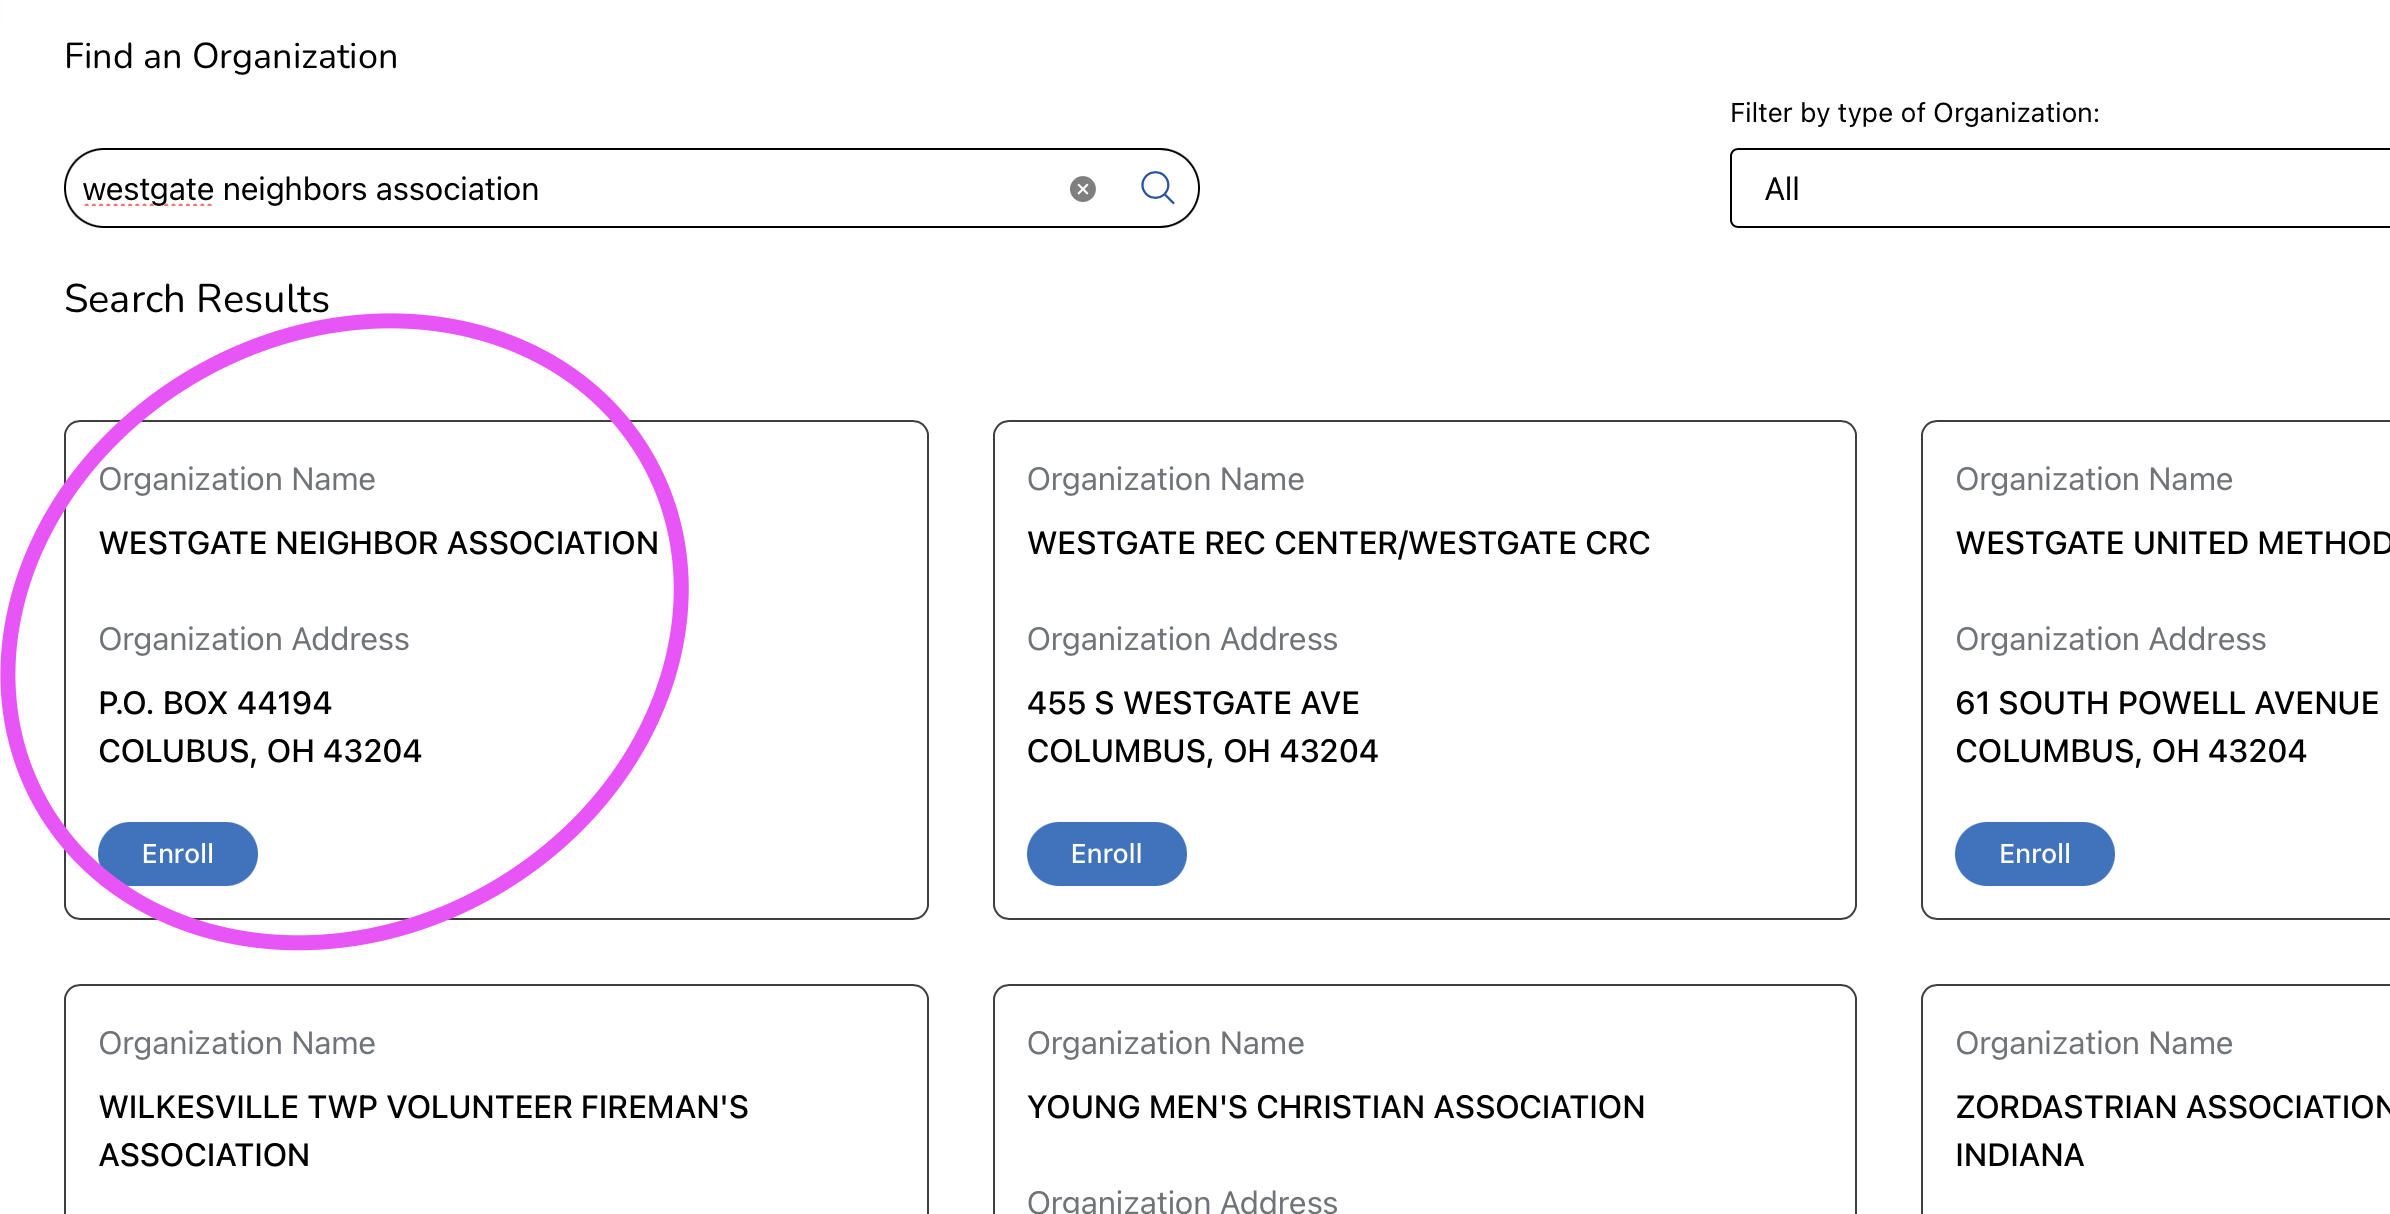Clear the search text with the X icon
The height and width of the screenshot is (1214, 2390).
[1082, 189]
